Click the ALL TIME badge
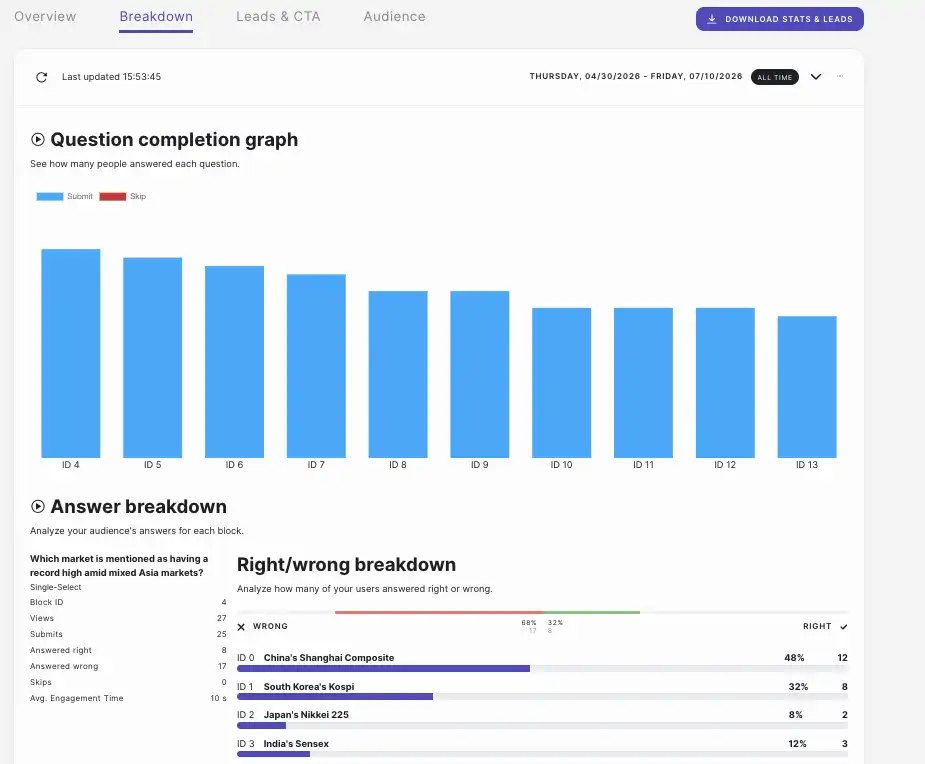Screen dimensions: 925x764 pyautogui.click(x=775, y=77)
